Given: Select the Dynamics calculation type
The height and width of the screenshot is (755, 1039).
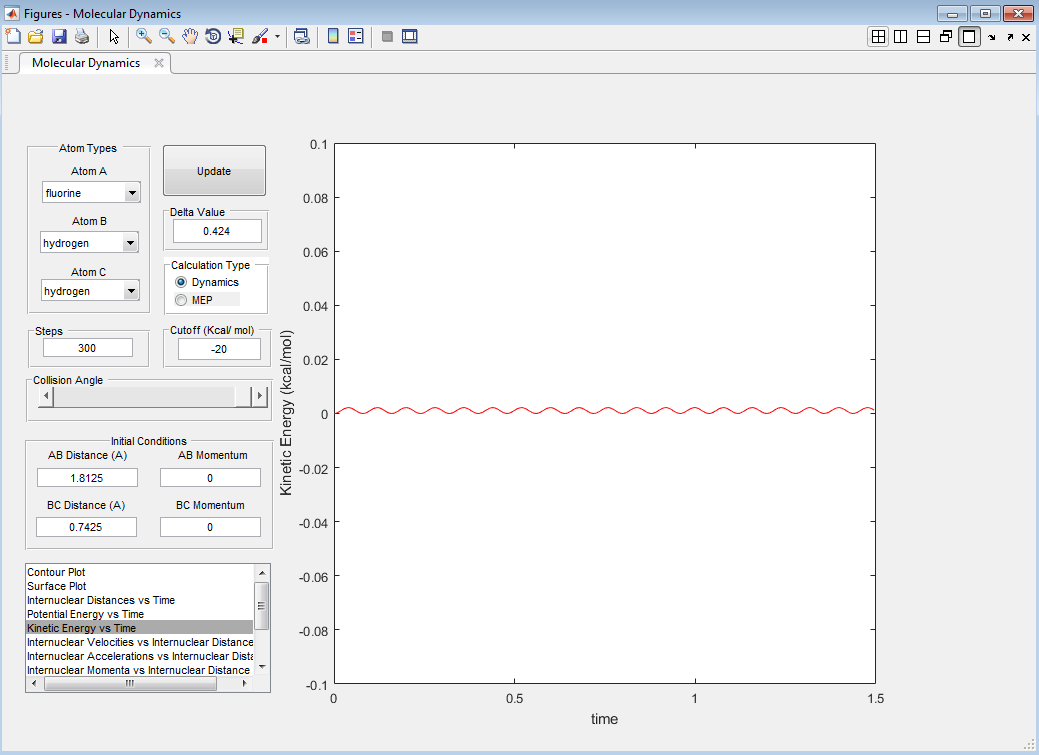Looking at the screenshot, I should click(x=181, y=283).
